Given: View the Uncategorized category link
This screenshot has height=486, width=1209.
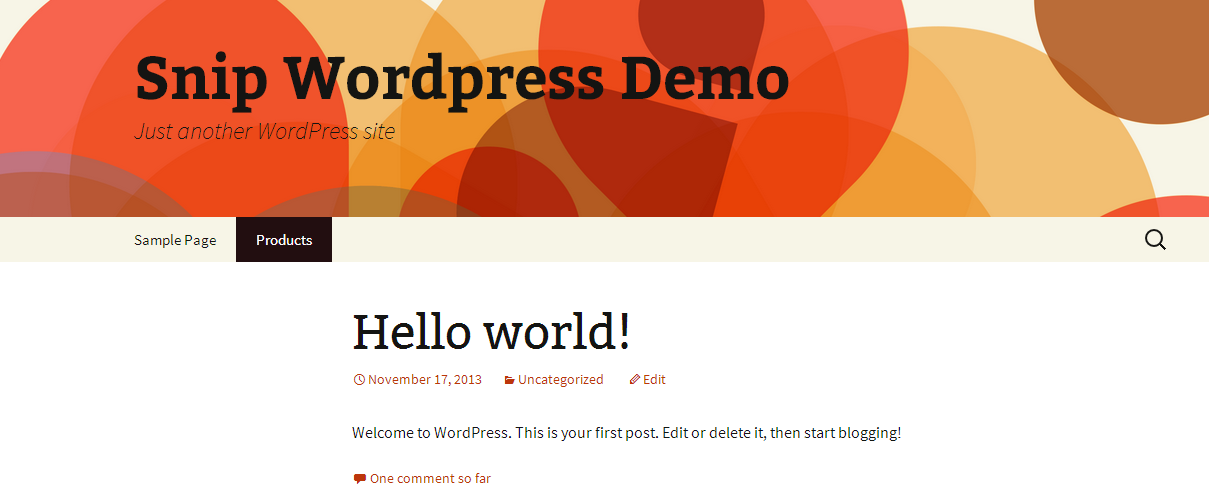Looking at the screenshot, I should (561, 380).
